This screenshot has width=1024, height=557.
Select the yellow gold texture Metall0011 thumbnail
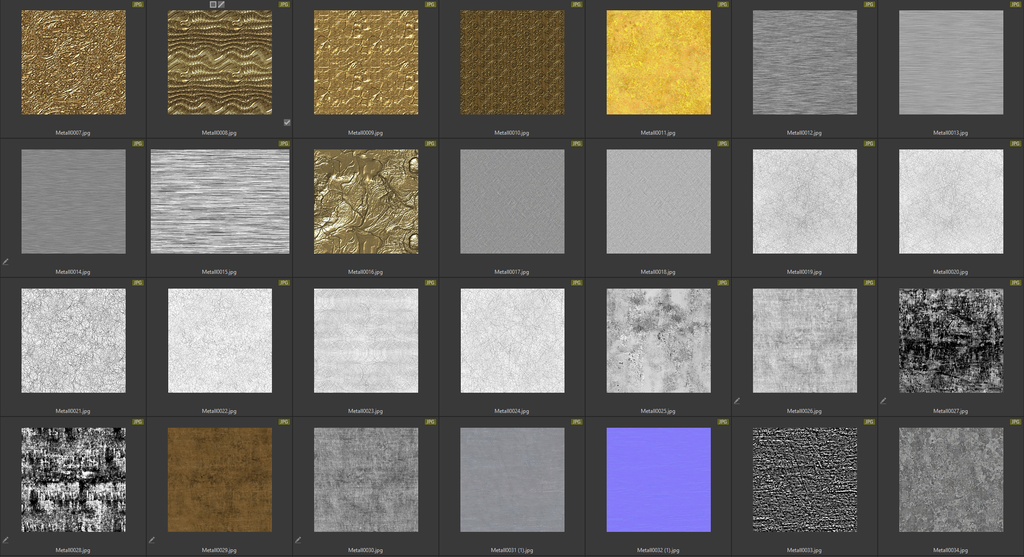(x=658, y=62)
